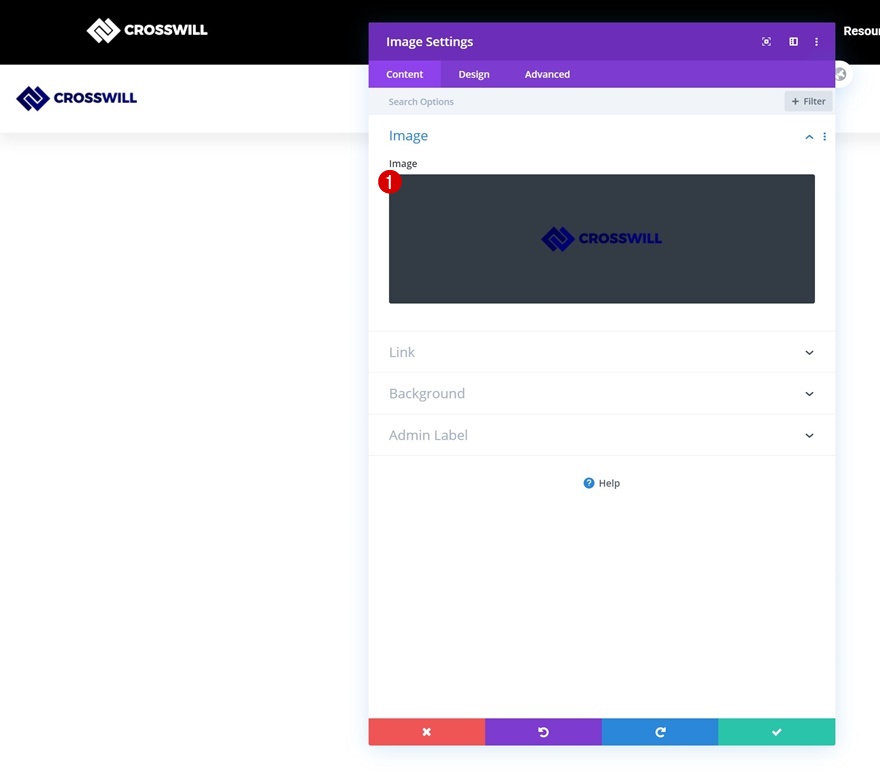Collapse the Image section with its chevron
The height and width of the screenshot is (772, 880).
click(808, 136)
